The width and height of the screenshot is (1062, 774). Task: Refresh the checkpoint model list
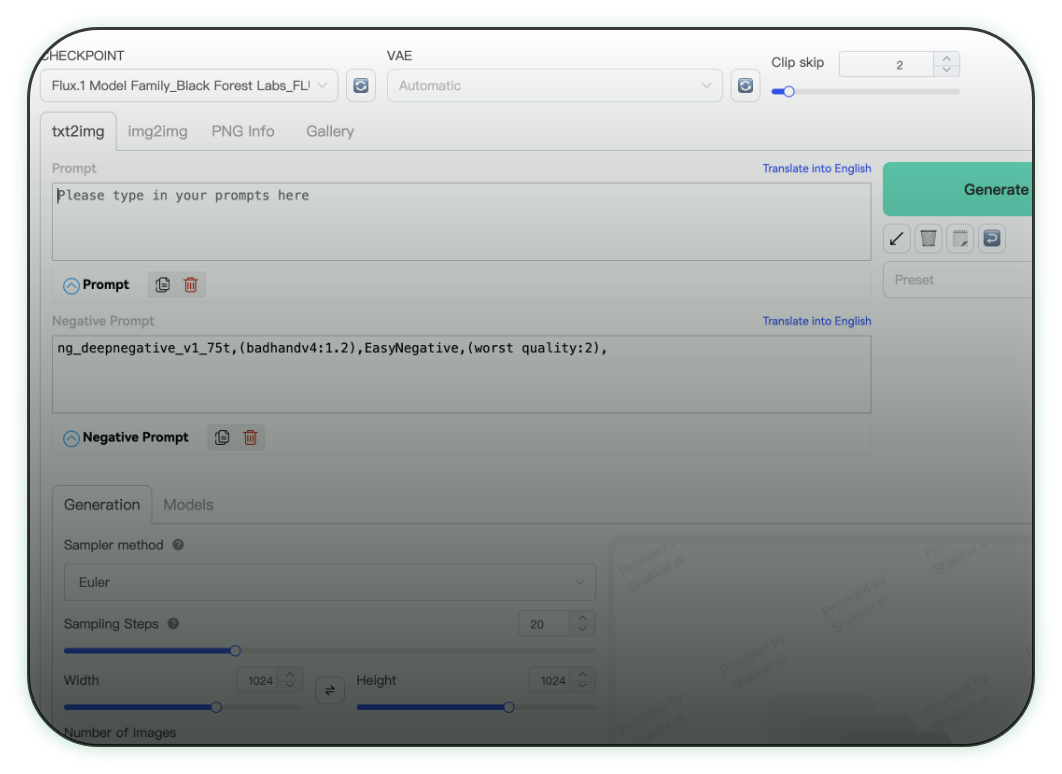pyautogui.click(x=360, y=86)
